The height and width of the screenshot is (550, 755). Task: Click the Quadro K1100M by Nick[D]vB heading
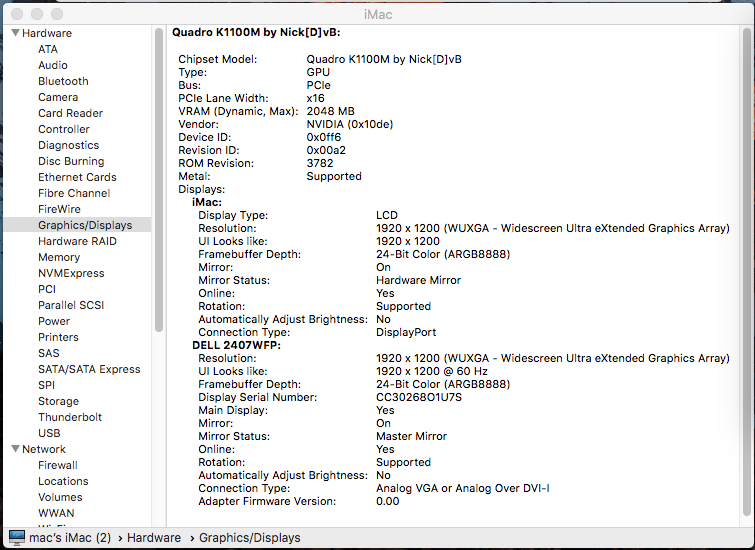tap(256, 32)
